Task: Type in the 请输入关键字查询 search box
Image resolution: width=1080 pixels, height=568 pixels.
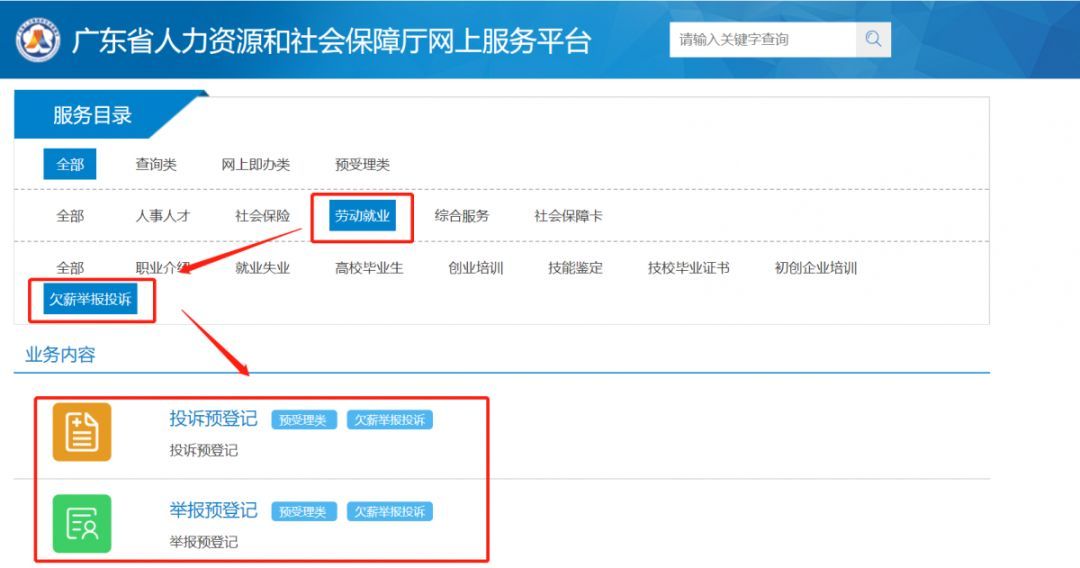Action: (762, 40)
